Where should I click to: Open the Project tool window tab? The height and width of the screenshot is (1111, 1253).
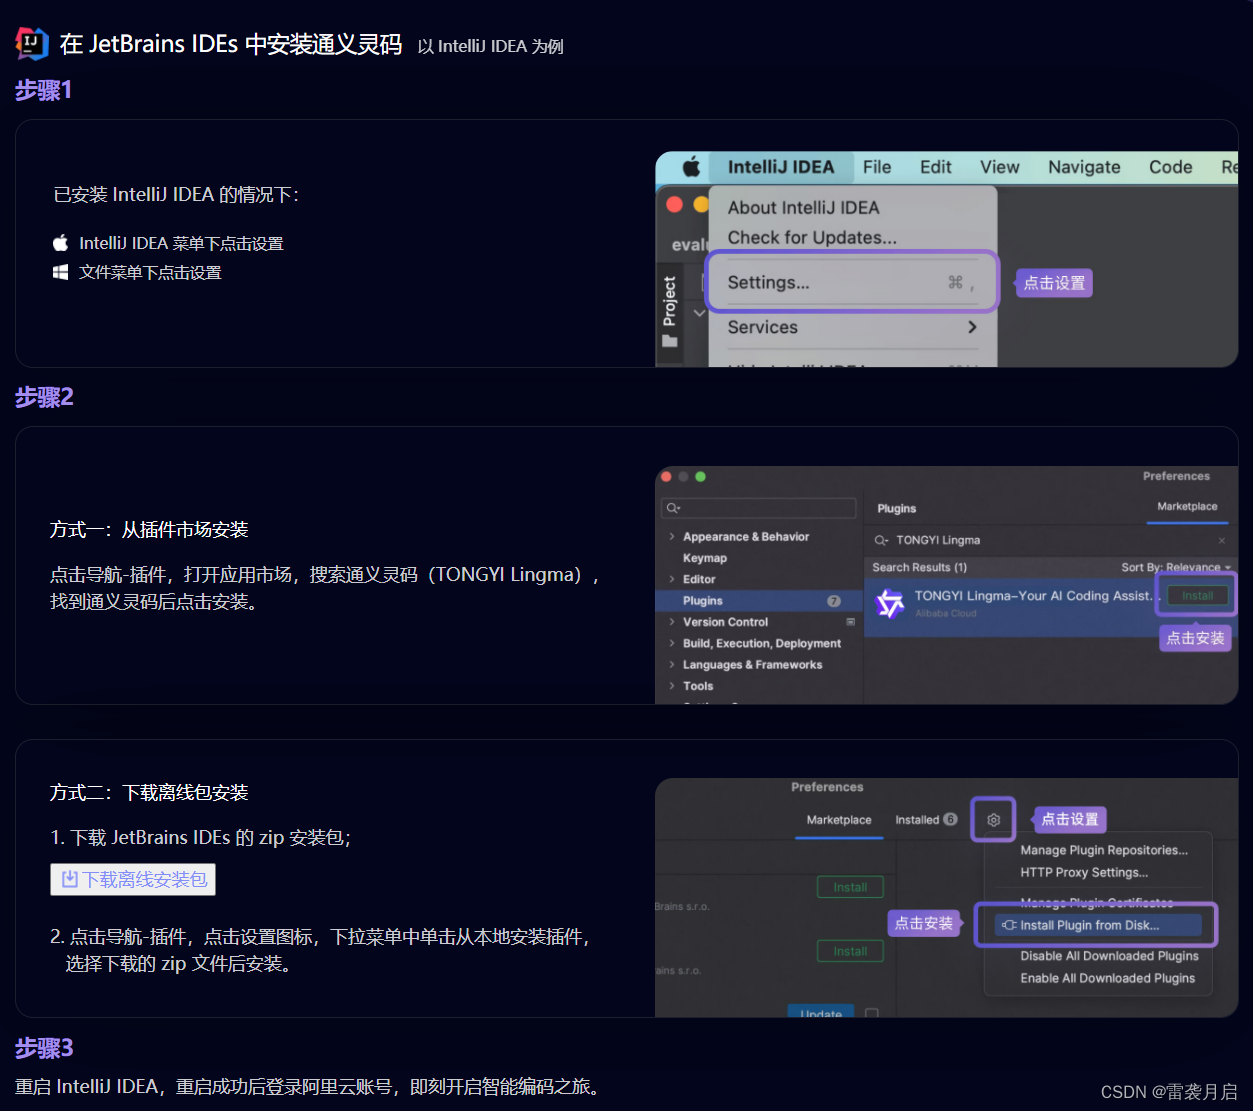[x=670, y=301]
